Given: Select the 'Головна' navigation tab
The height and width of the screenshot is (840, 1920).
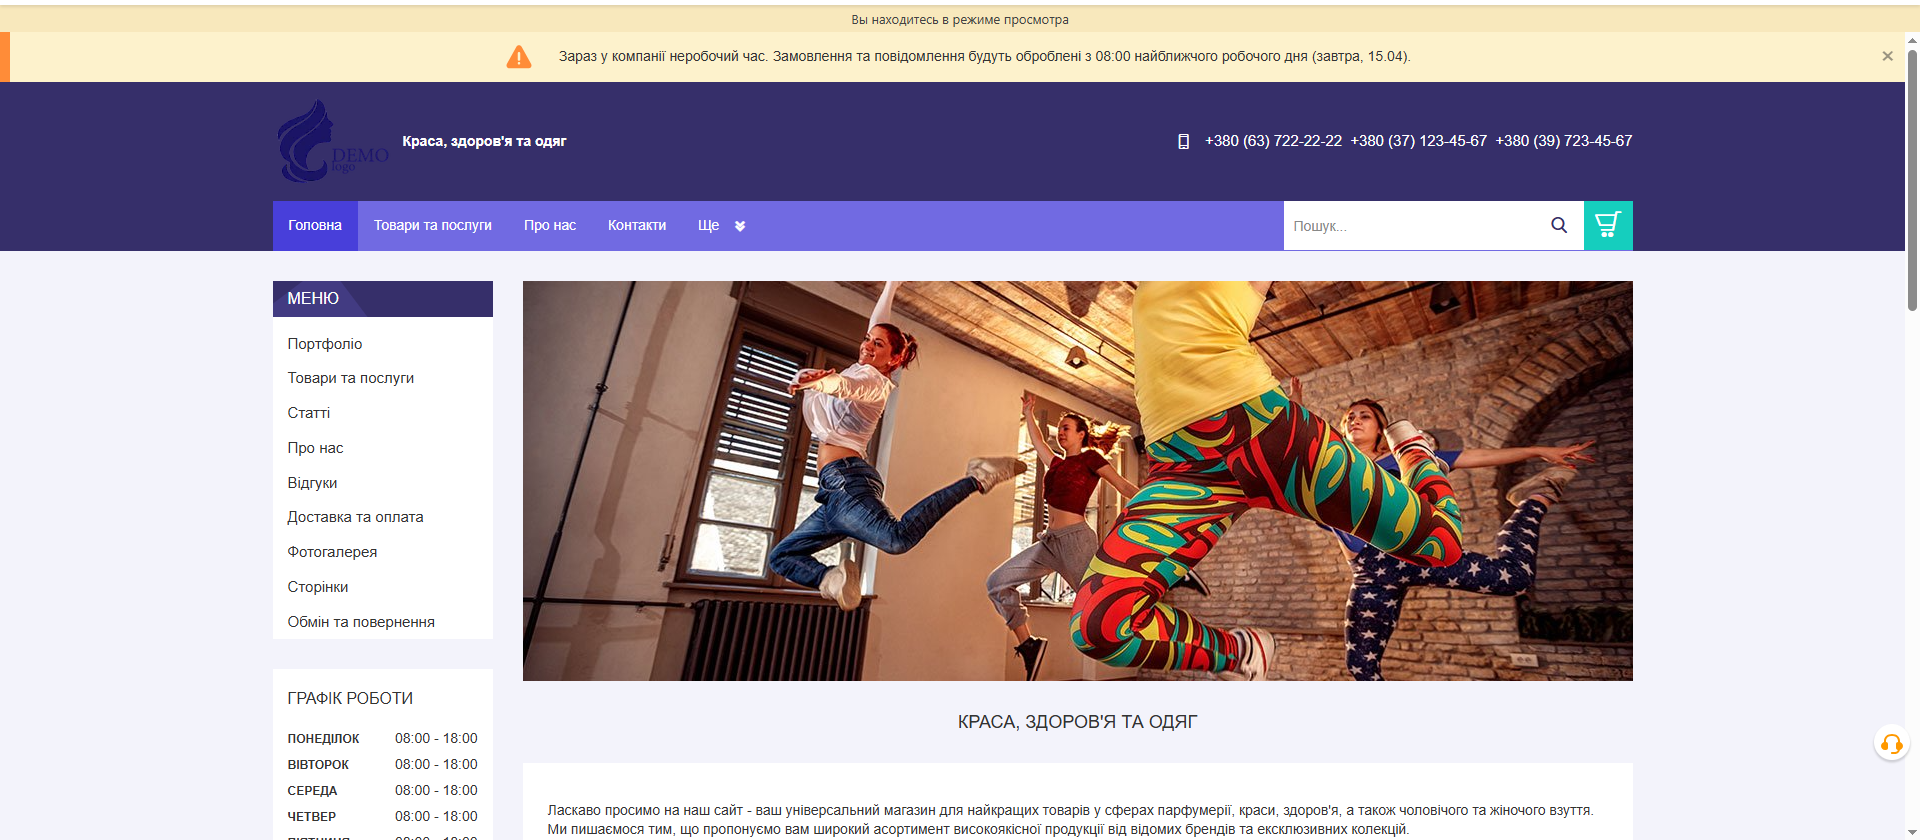Looking at the screenshot, I should pos(315,226).
